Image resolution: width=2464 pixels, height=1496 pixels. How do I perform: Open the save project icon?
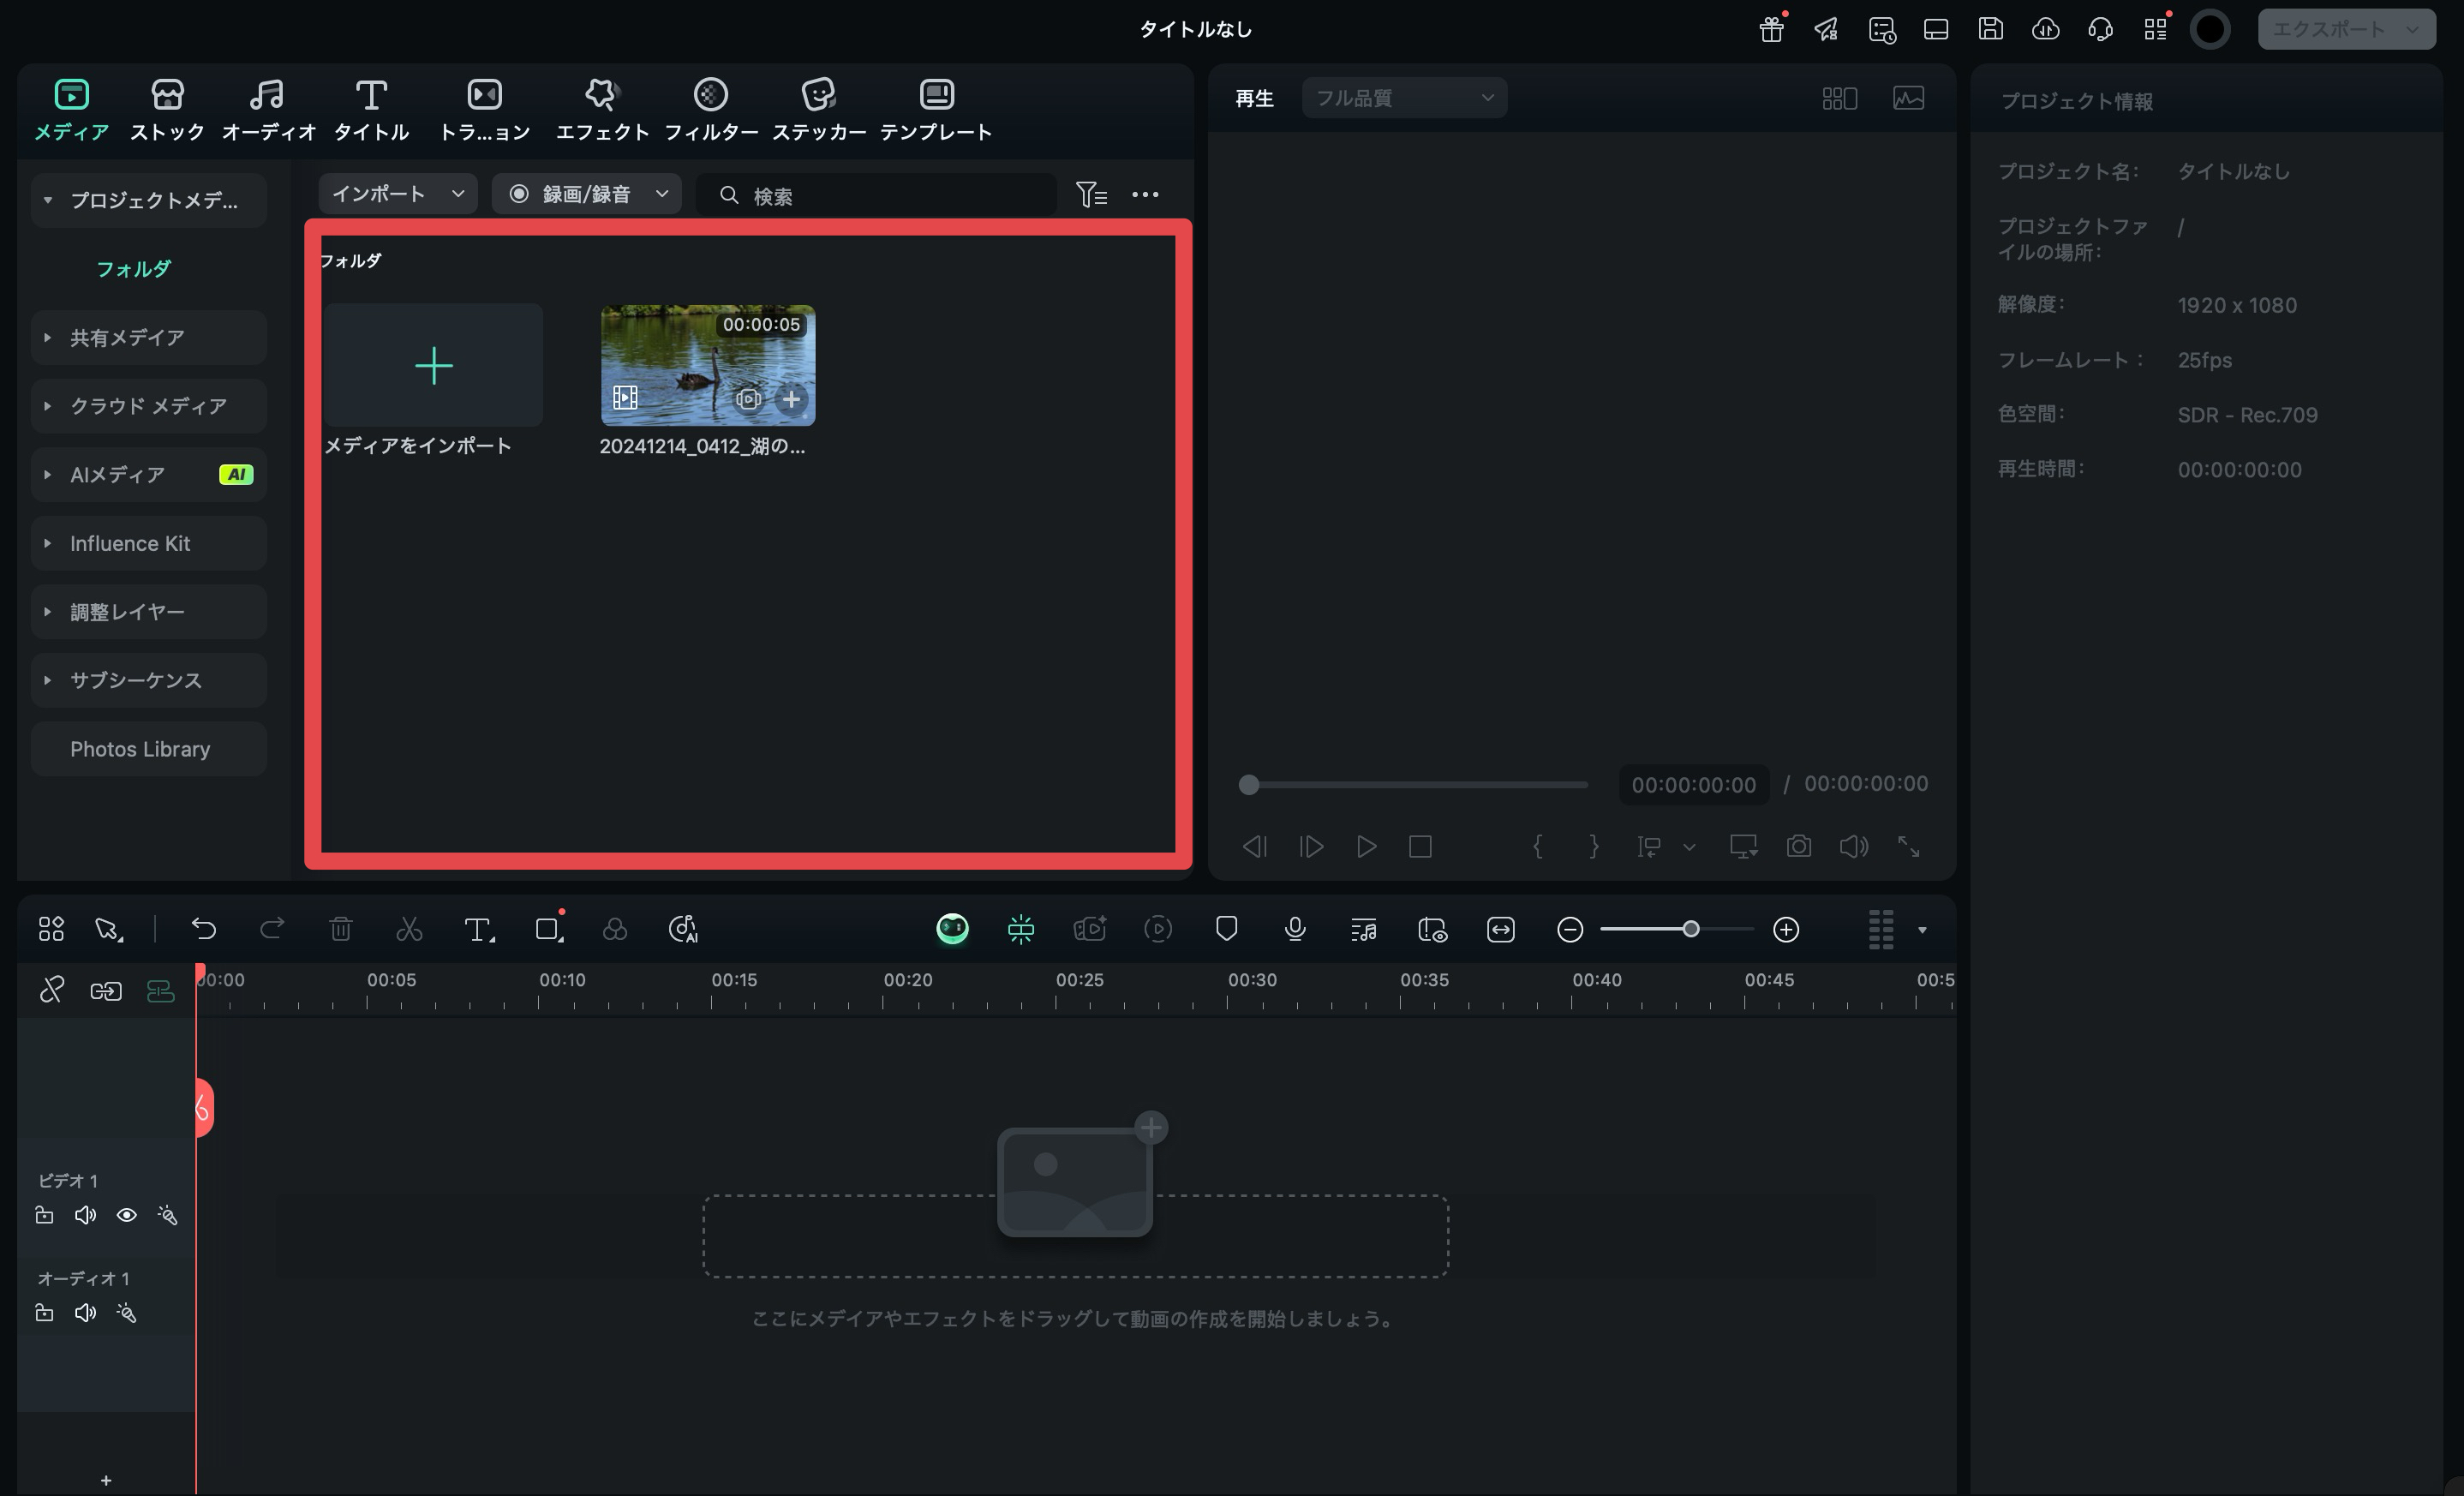pyautogui.click(x=1990, y=29)
